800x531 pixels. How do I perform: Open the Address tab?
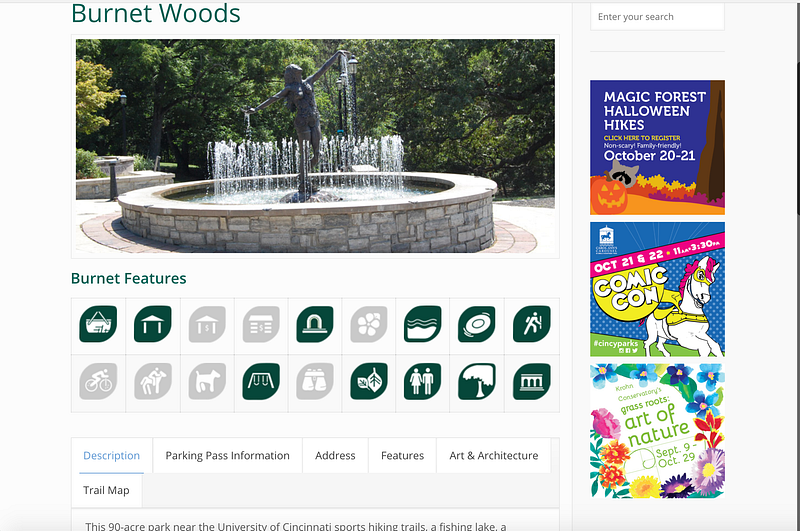(335, 456)
